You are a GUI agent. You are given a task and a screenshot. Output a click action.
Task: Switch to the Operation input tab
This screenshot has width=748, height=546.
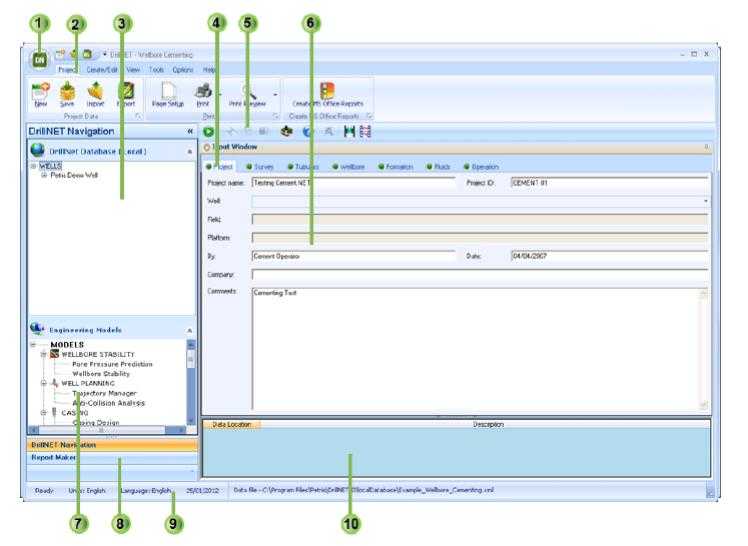coord(481,167)
